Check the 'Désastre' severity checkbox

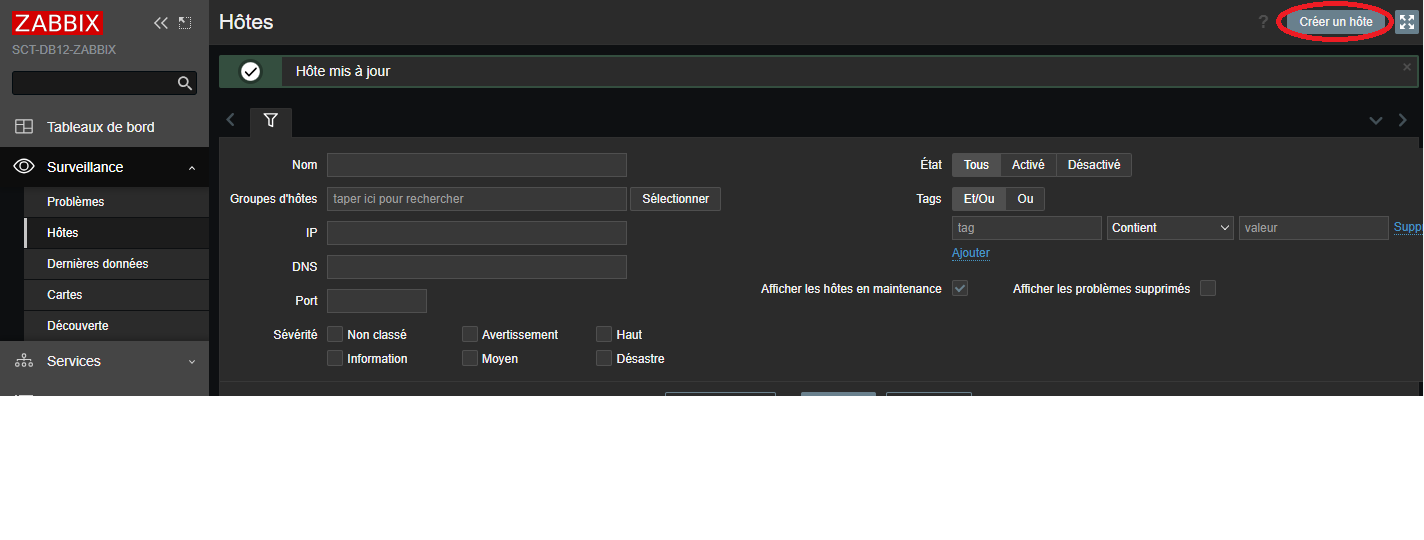604,358
